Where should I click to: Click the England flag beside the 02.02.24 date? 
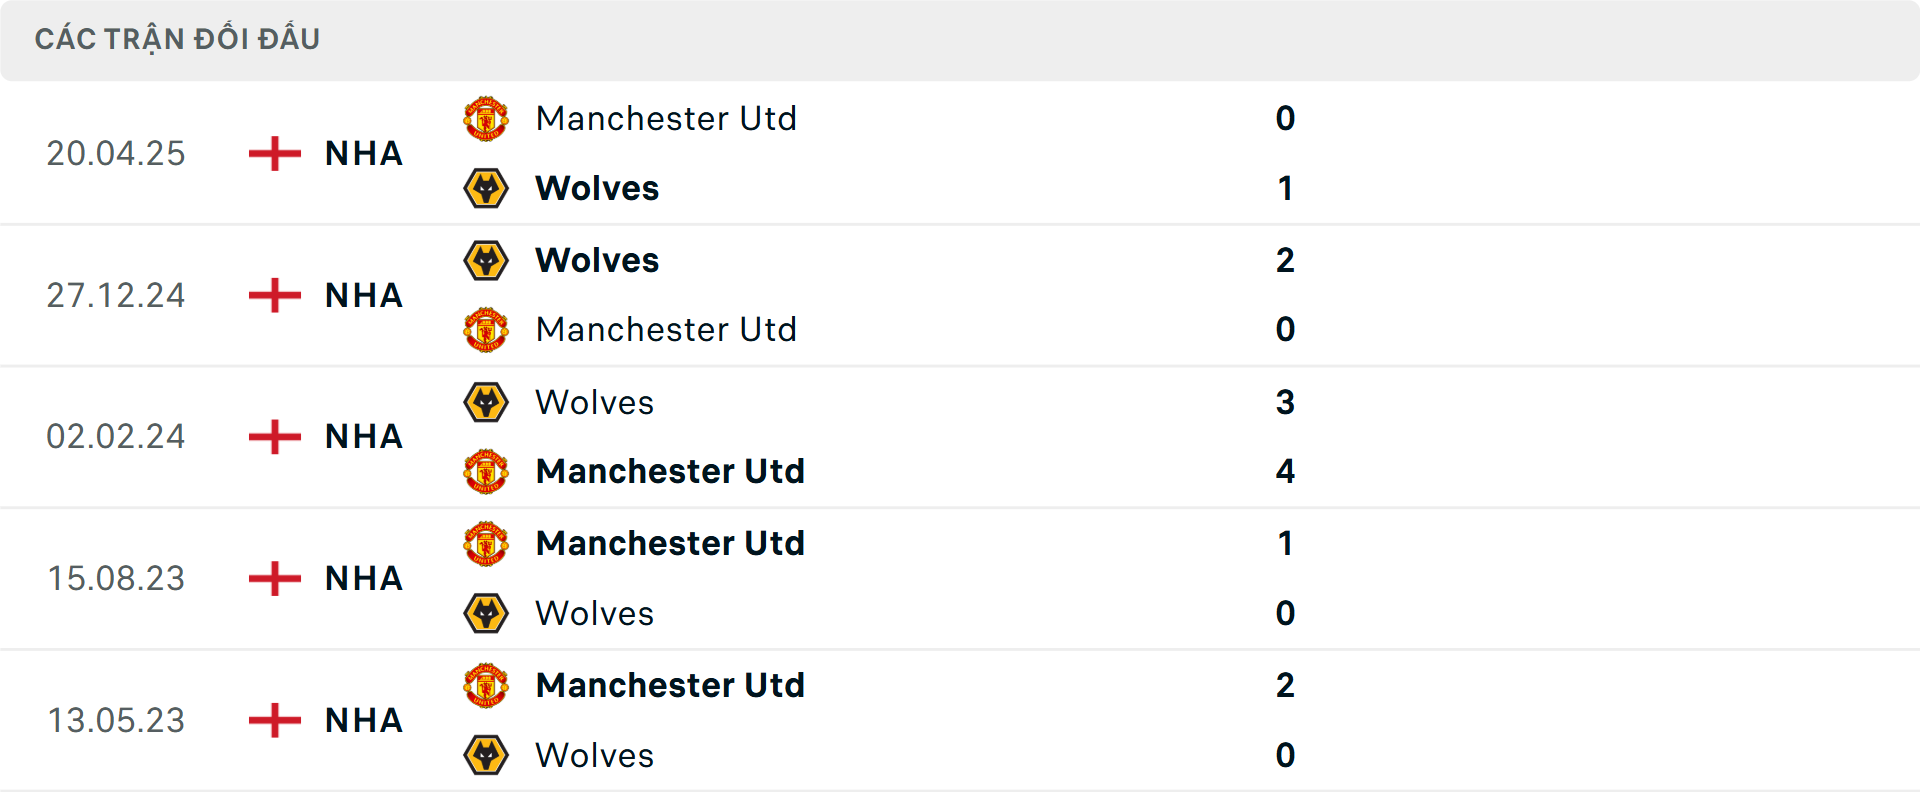coord(272,436)
